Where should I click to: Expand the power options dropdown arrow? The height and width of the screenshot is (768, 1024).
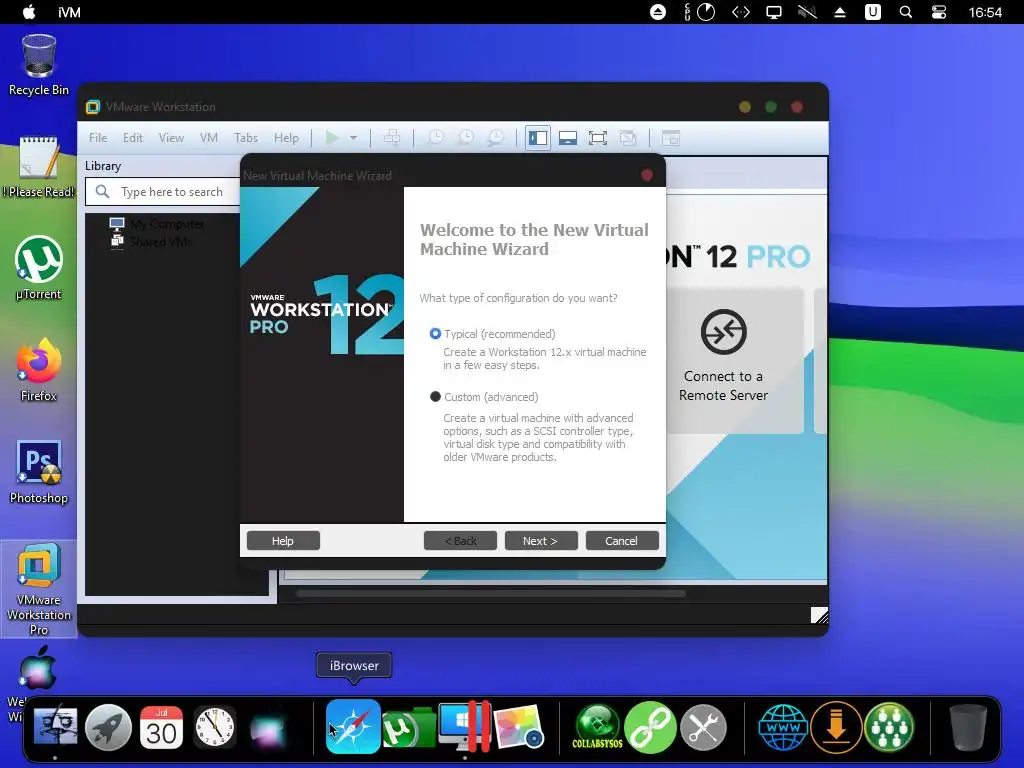tap(353, 138)
